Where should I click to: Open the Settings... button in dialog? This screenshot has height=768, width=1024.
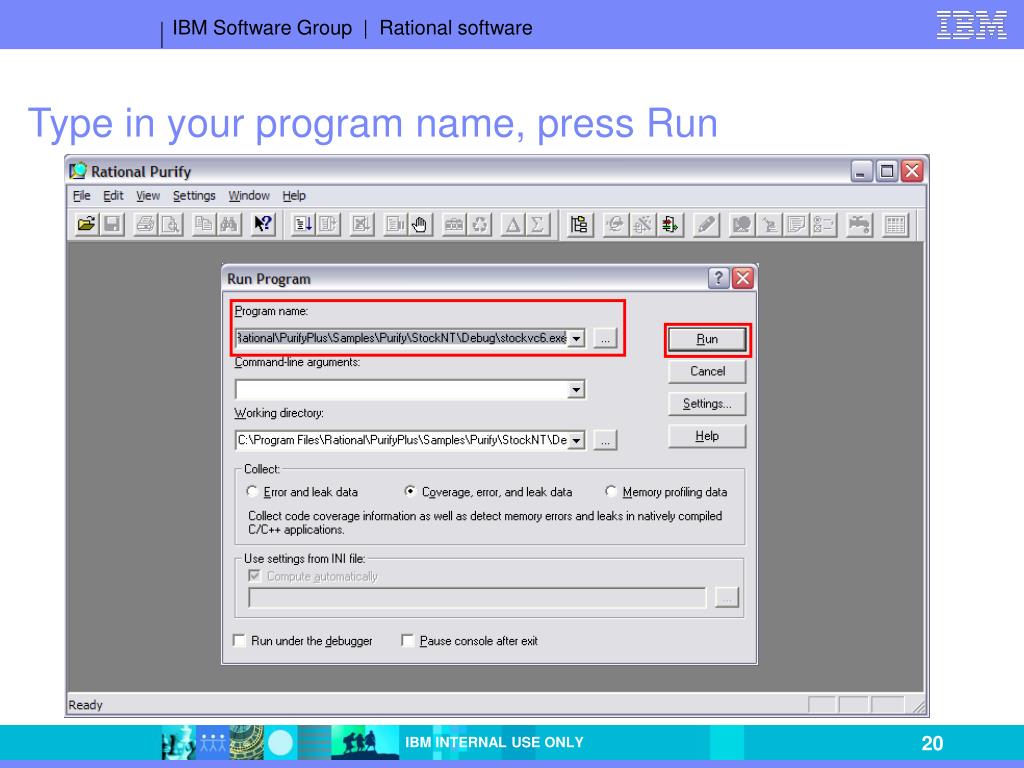click(707, 404)
